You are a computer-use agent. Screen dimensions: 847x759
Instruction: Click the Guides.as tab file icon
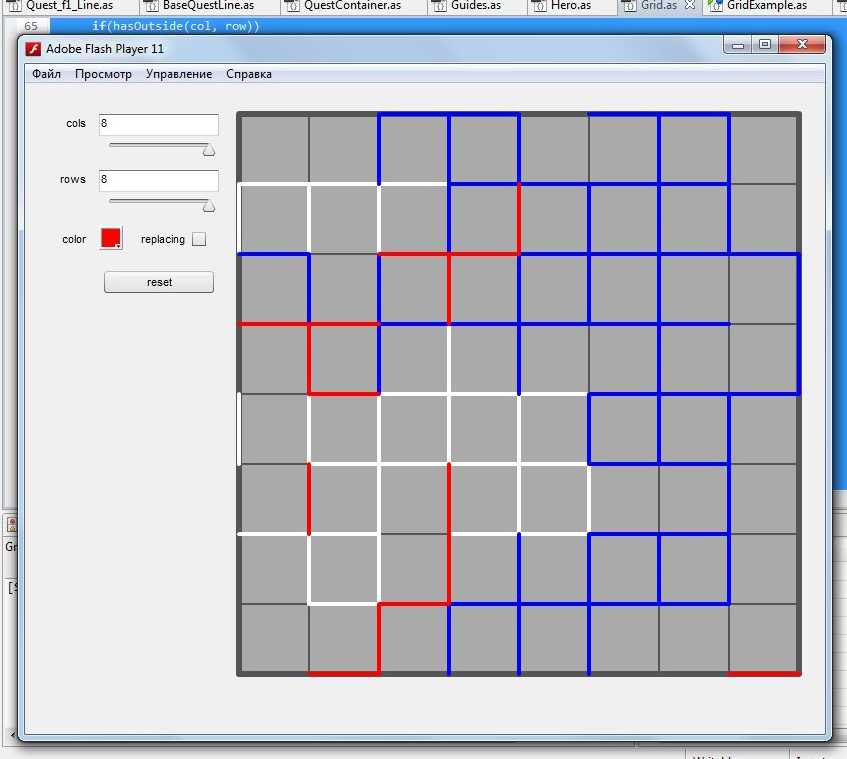439,6
